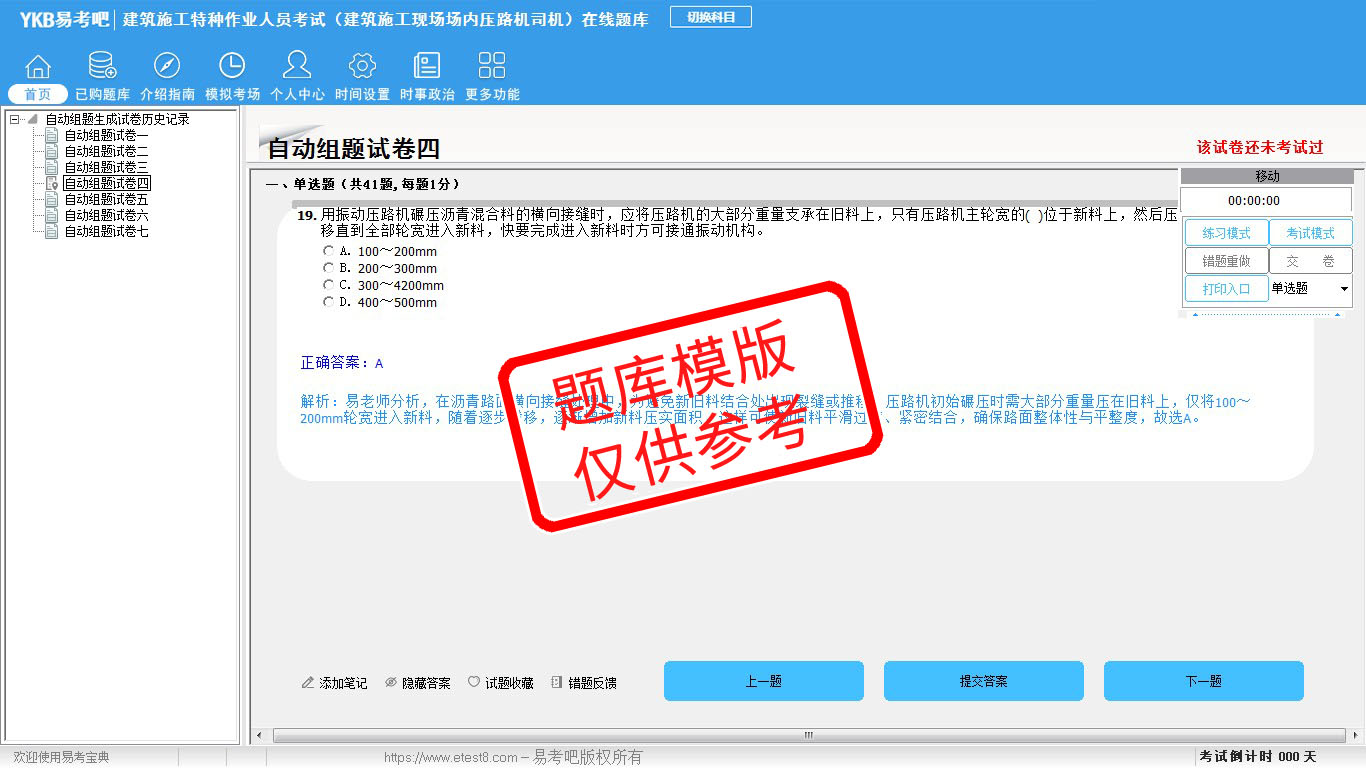Open 已购题库 database icon
Image resolution: width=1366 pixels, height=768 pixels.
102,66
